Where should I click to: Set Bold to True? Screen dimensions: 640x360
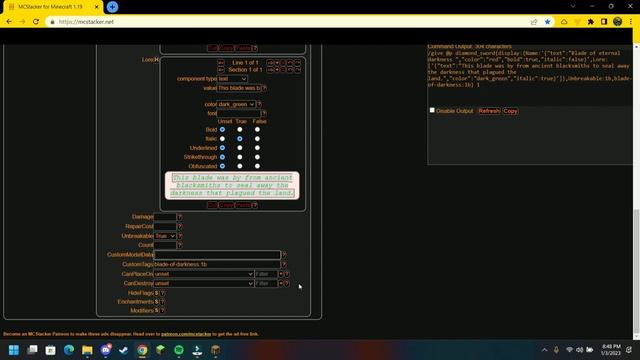pyautogui.click(x=240, y=129)
